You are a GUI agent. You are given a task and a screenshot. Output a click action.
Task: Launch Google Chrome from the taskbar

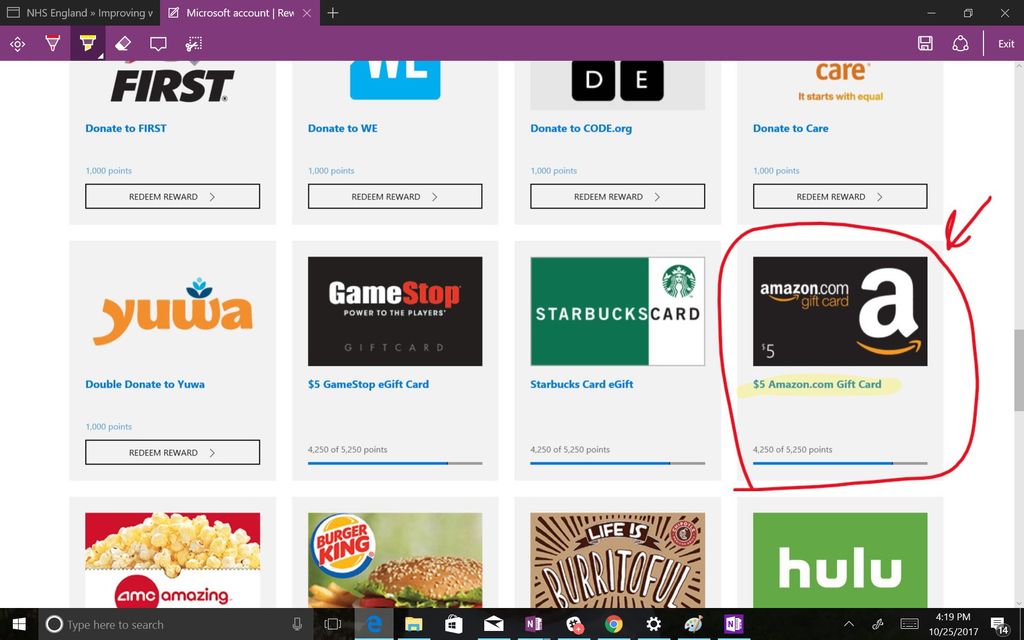coord(613,624)
